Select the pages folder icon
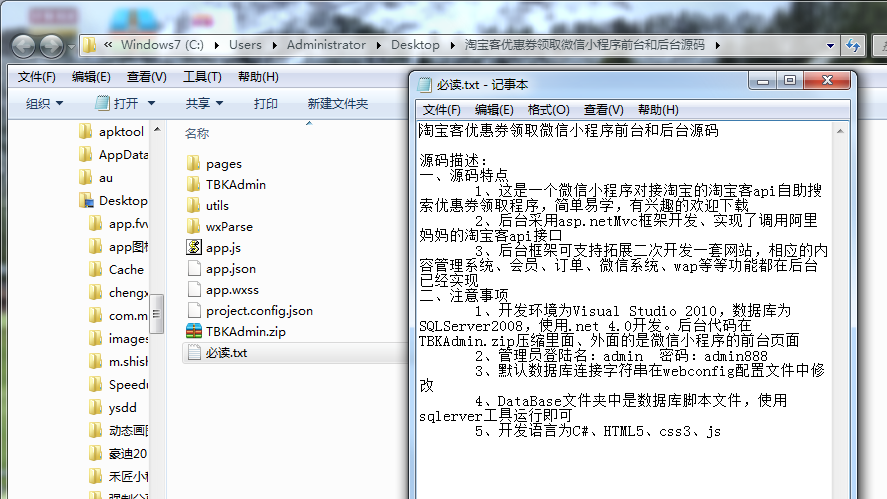 pyautogui.click(x=193, y=164)
